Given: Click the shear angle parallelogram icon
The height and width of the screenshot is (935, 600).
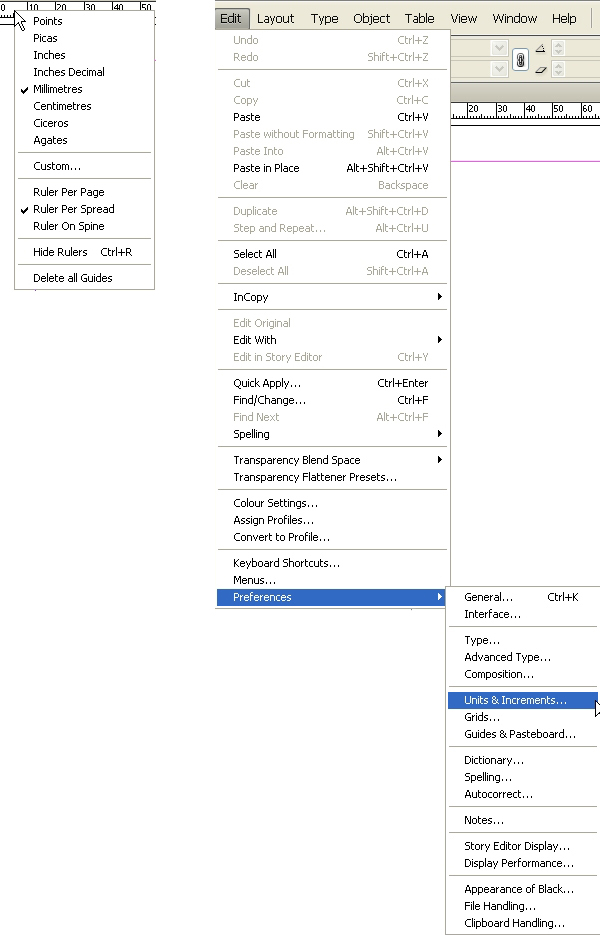Looking at the screenshot, I should [x=540, y=70].
